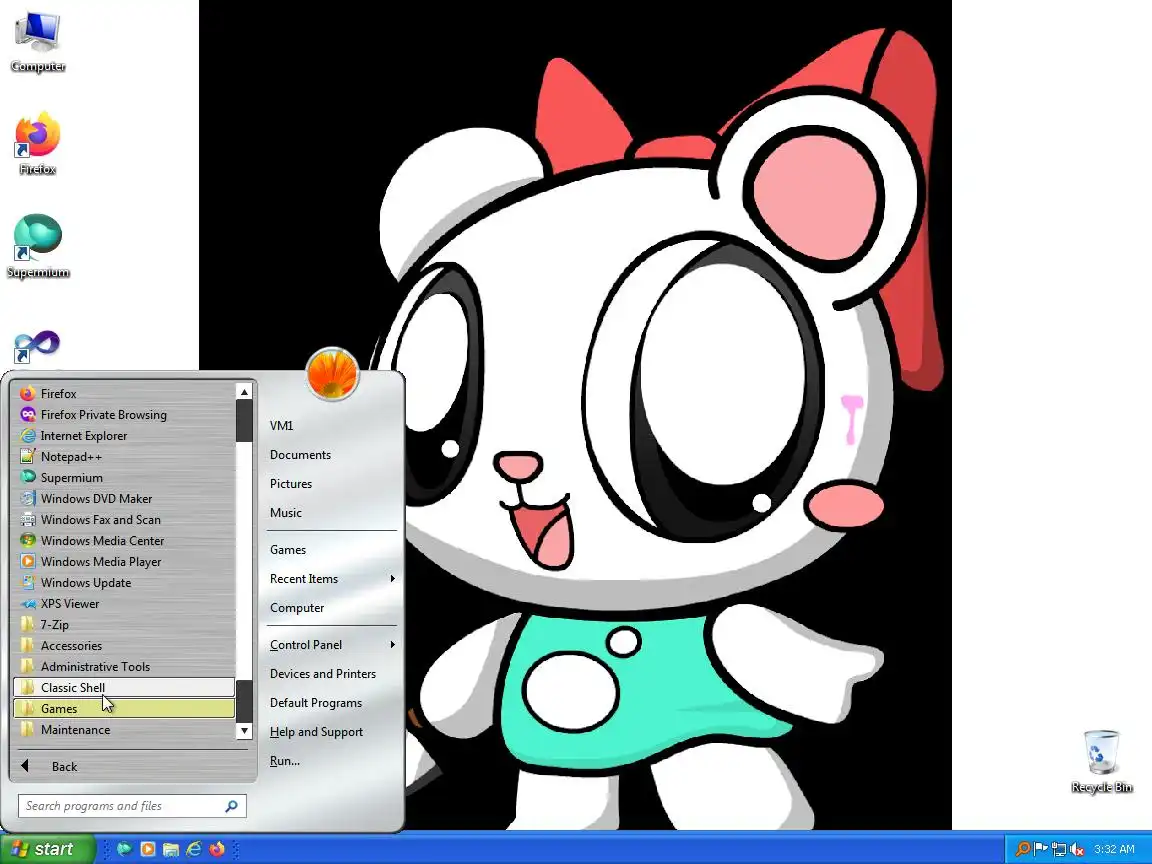Click the green start button
This screenshot has width=1152, height=864.
pos(48,849)
